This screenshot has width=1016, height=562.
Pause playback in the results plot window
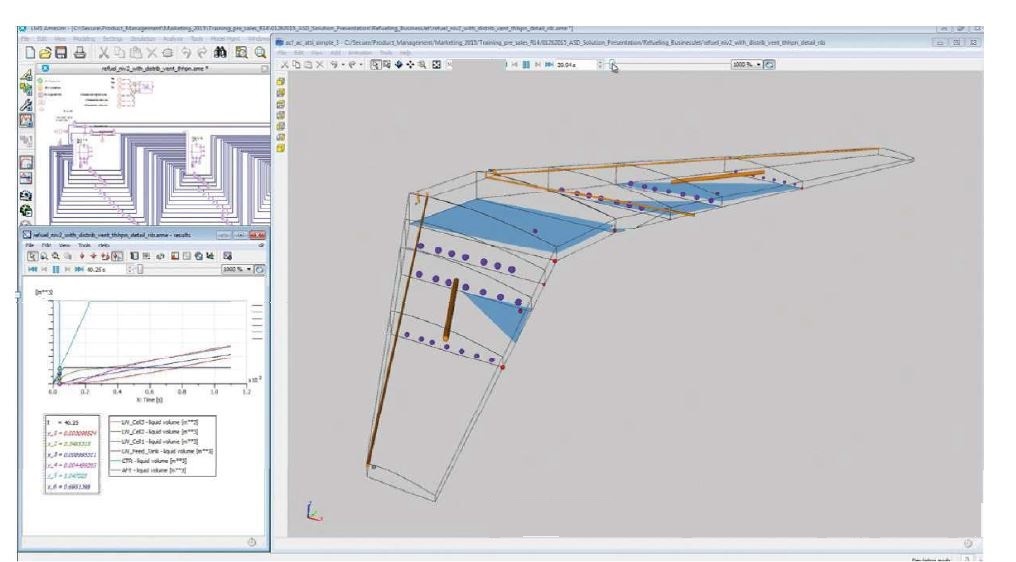[56, 269]
